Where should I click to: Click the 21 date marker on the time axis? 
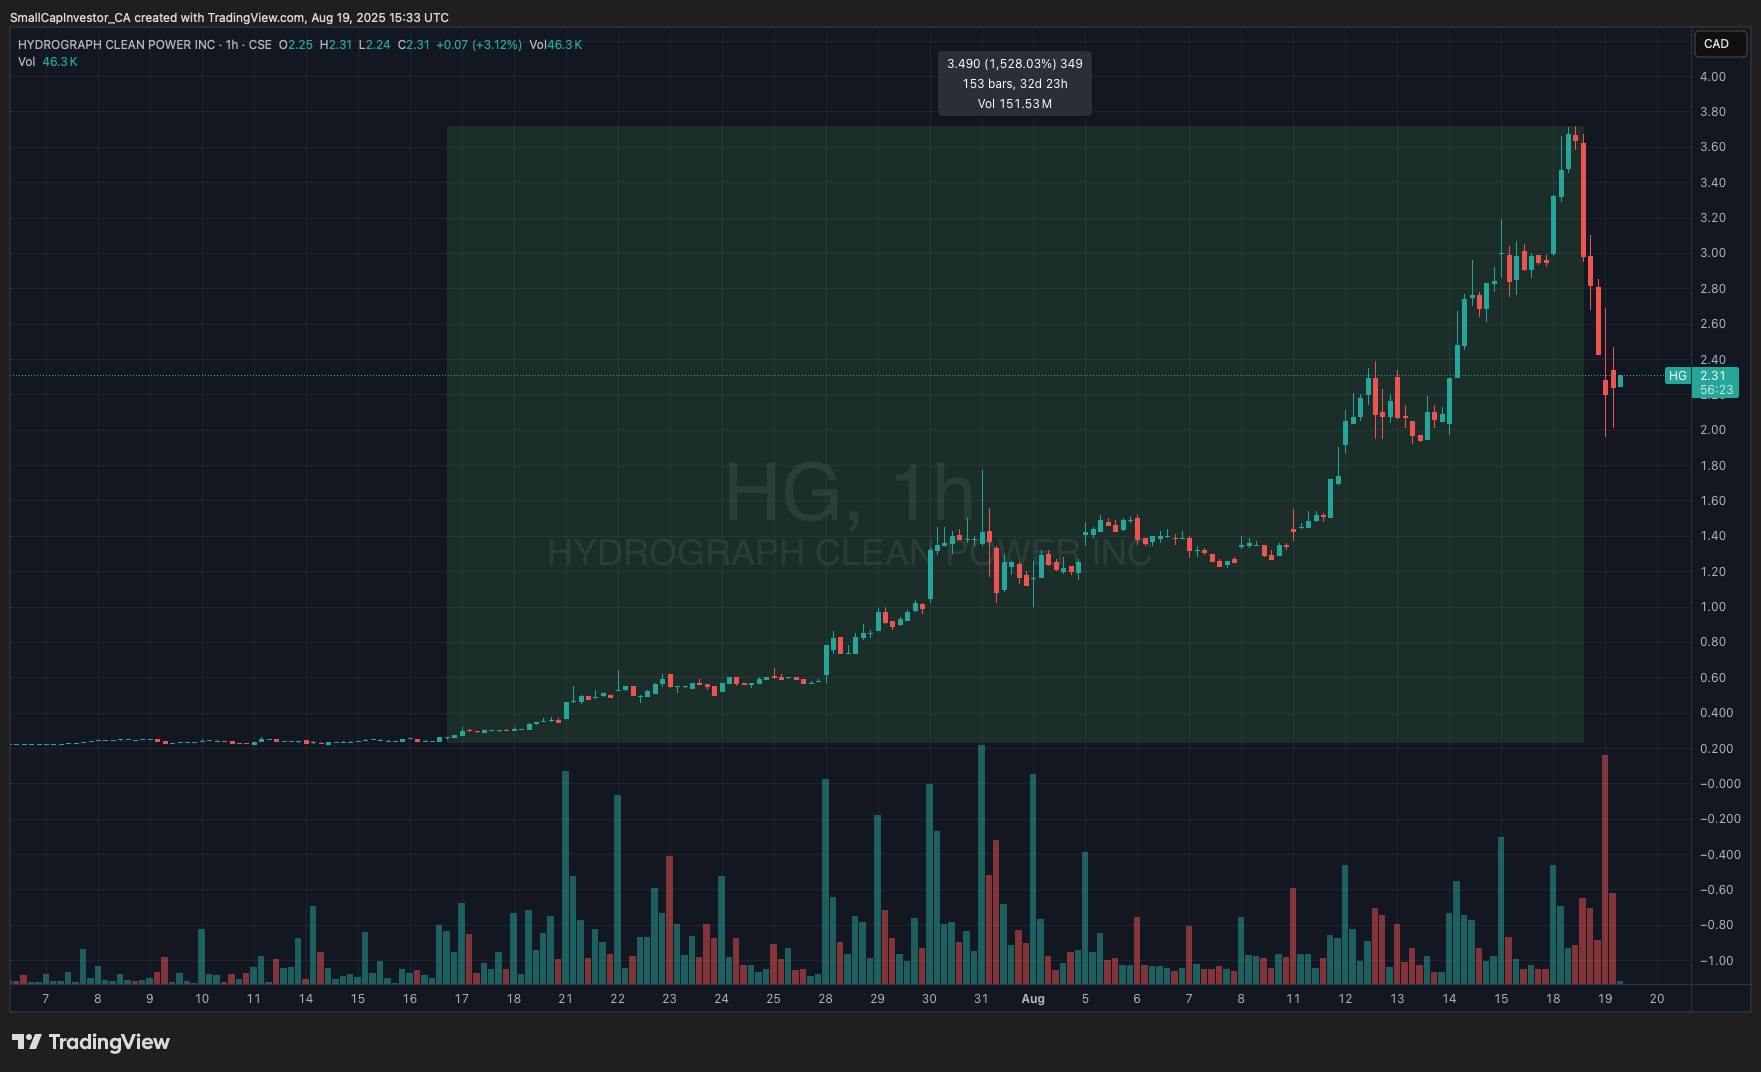click(566, 999)
